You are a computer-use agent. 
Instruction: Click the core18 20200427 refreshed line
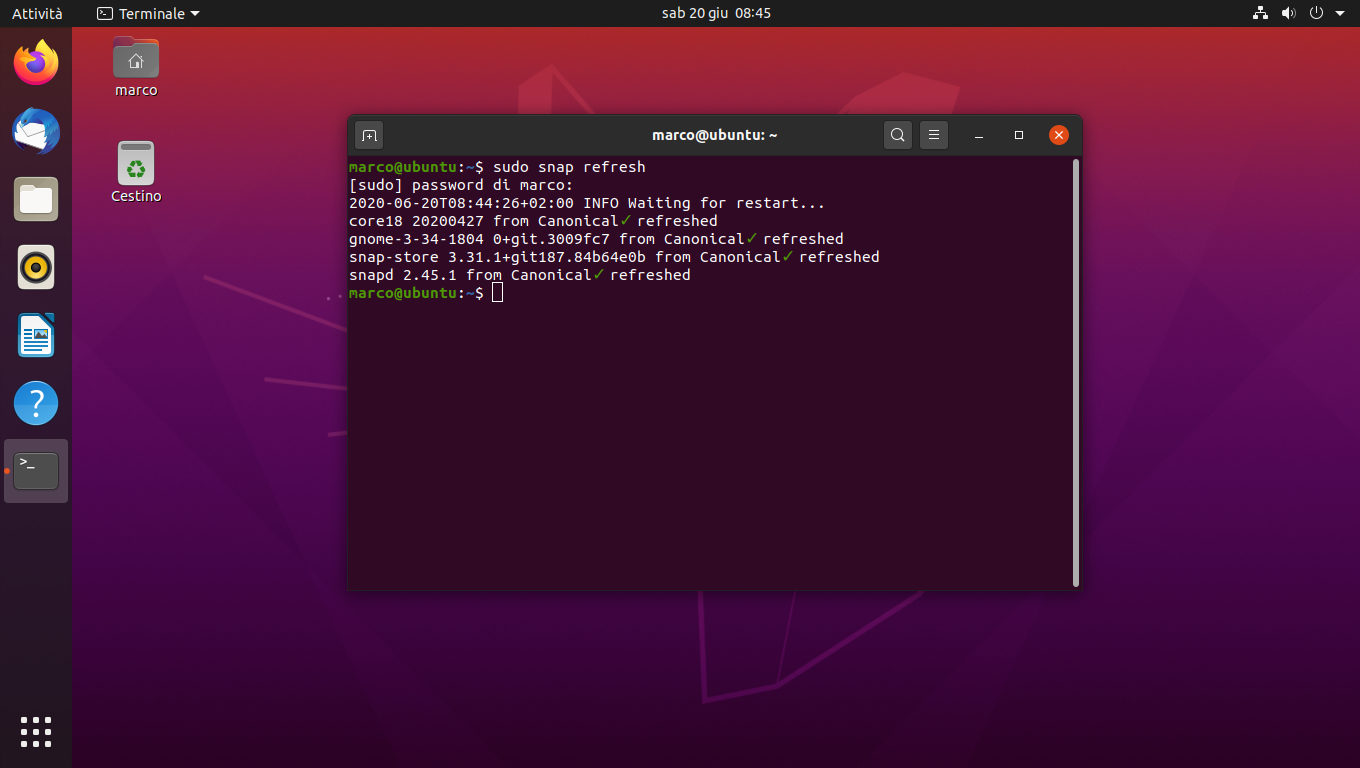(x=533, y=221)
